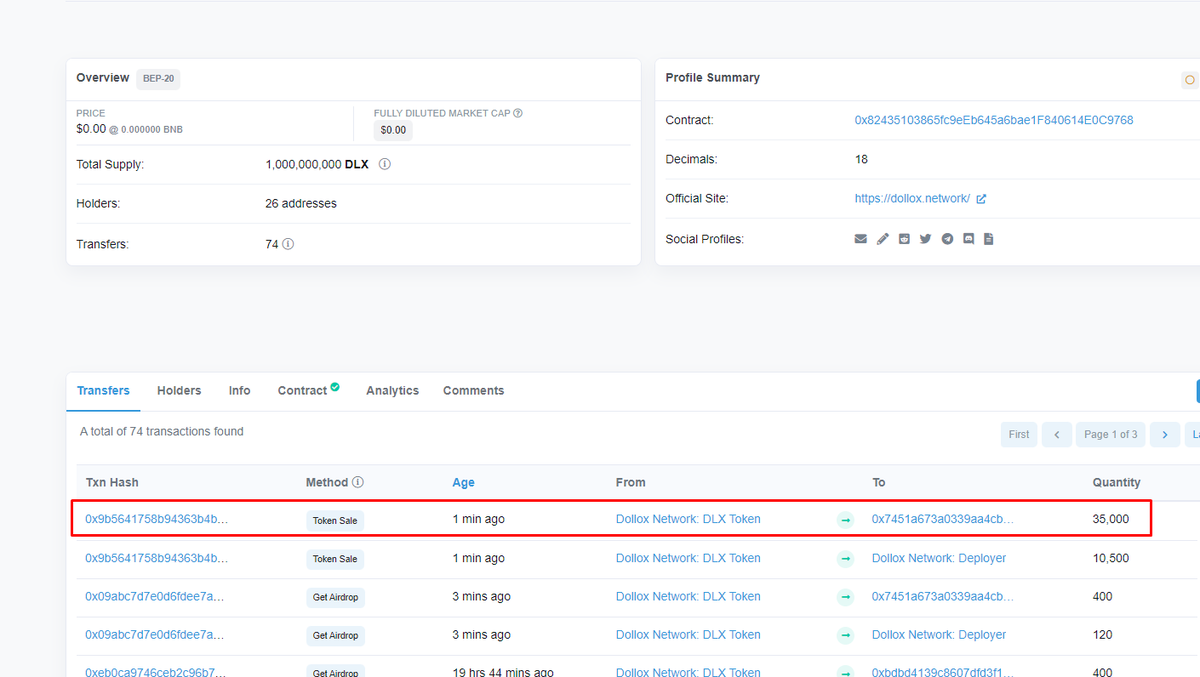Go to the next page arrow
The width and height of the screenshot is (1200, 677).
click(x=1165, y=434)
